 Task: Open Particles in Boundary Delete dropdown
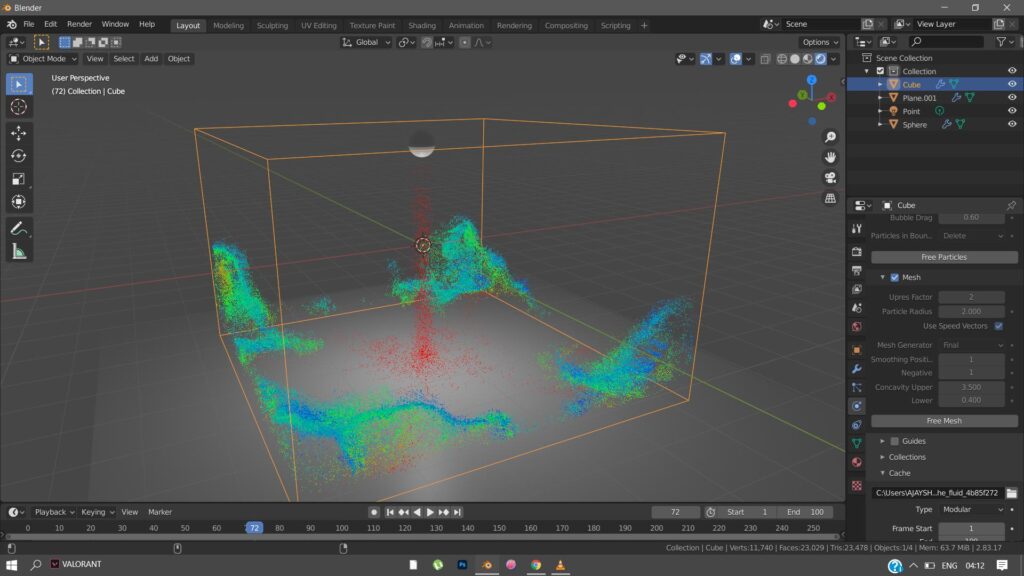click(x=972, y=236)
